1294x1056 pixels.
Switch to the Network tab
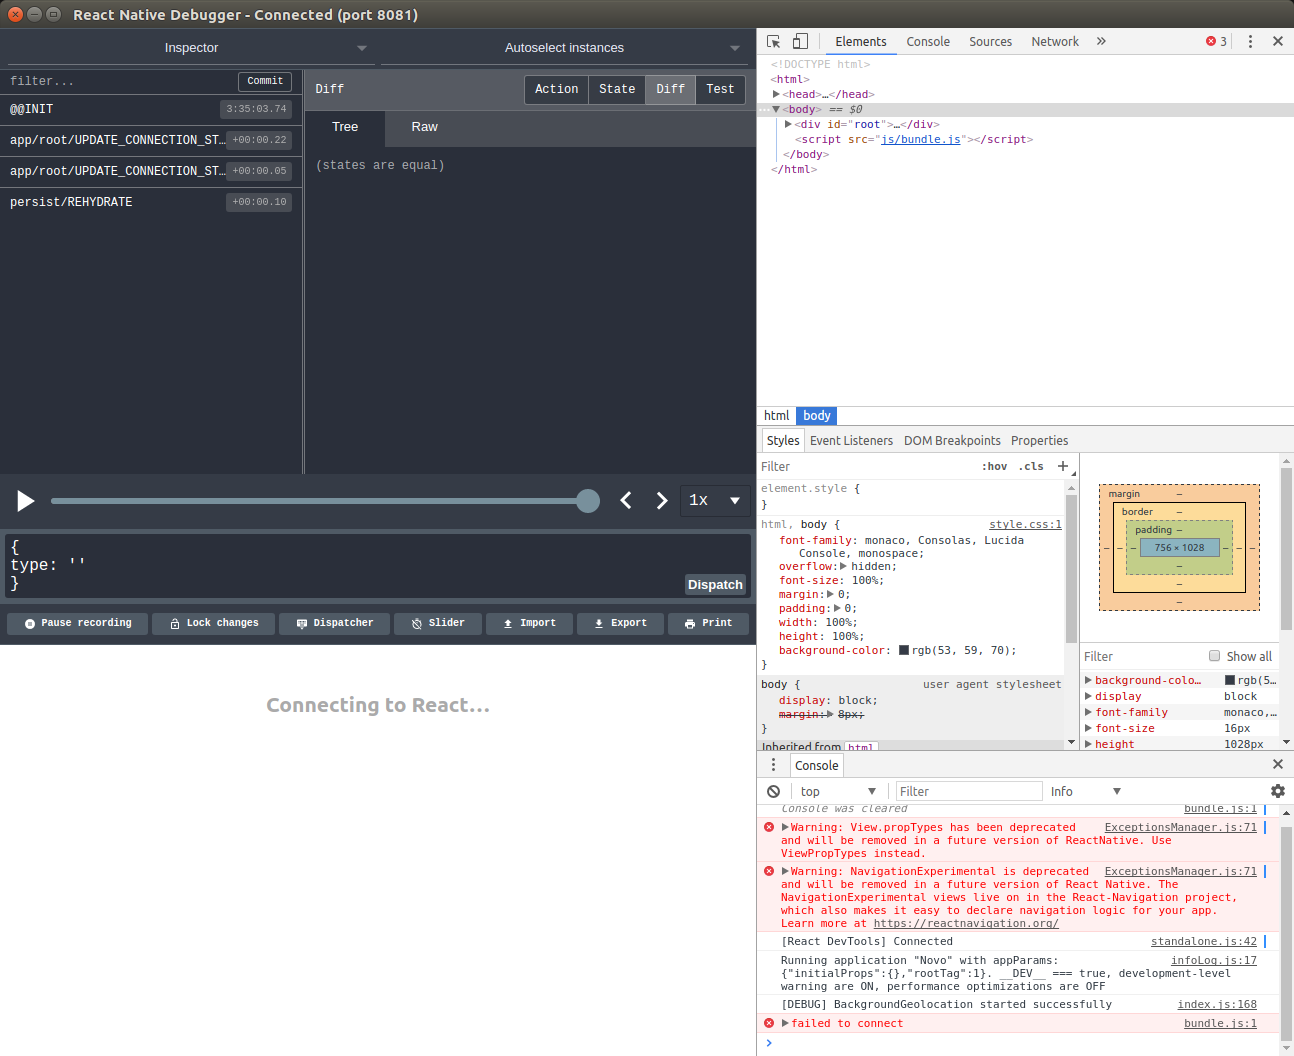[1055, 41]
